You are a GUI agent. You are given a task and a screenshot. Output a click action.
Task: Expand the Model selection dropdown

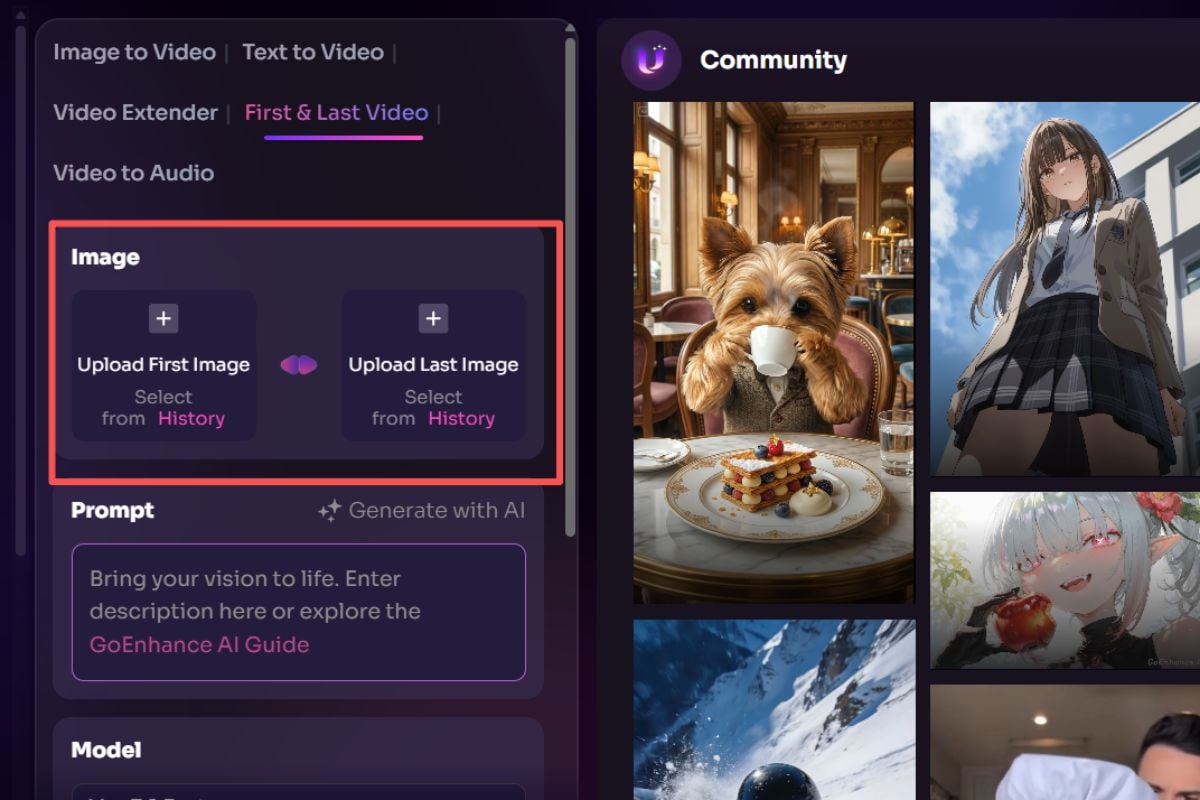298,790
